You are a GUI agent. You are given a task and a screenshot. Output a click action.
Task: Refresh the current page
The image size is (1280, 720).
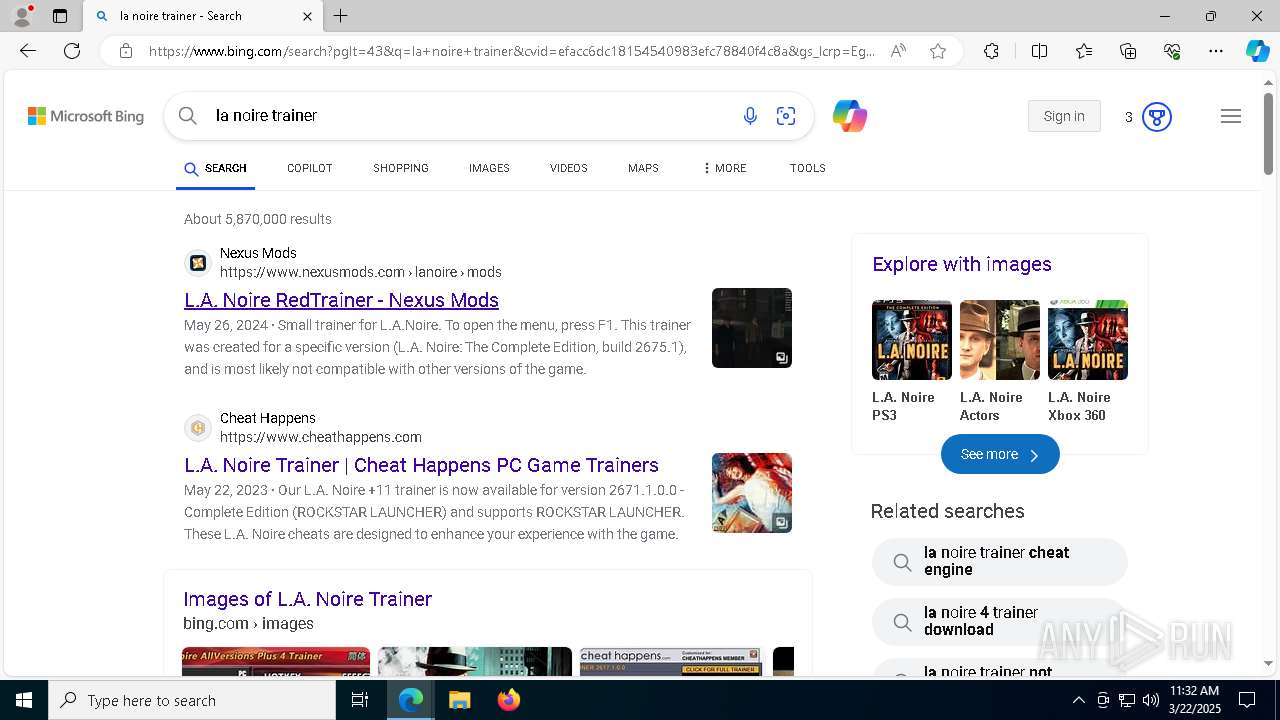pyautogui.click(x=72, y=51)
